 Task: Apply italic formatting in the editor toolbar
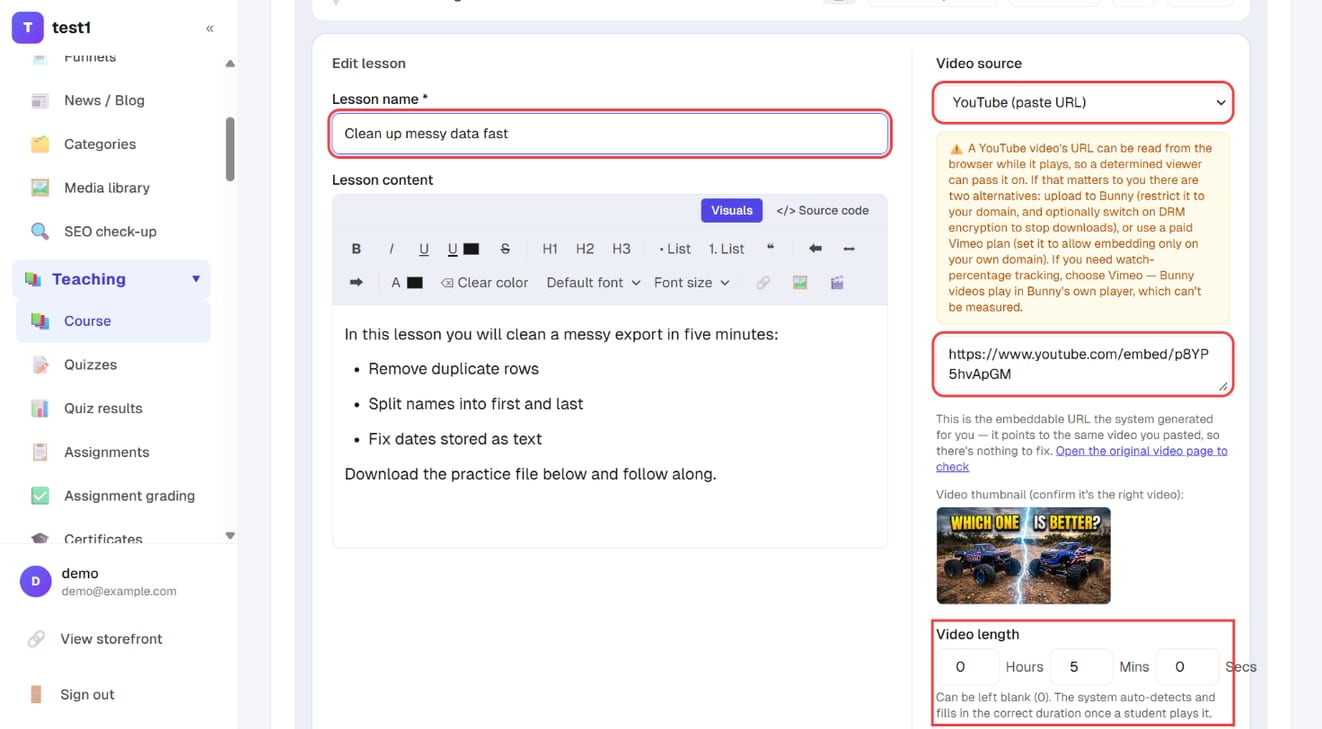click(391, 249)
